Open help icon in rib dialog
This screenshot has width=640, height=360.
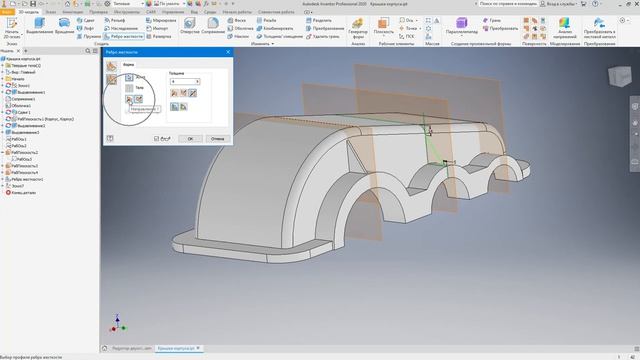pyautogui.click(x=110, y=138)
